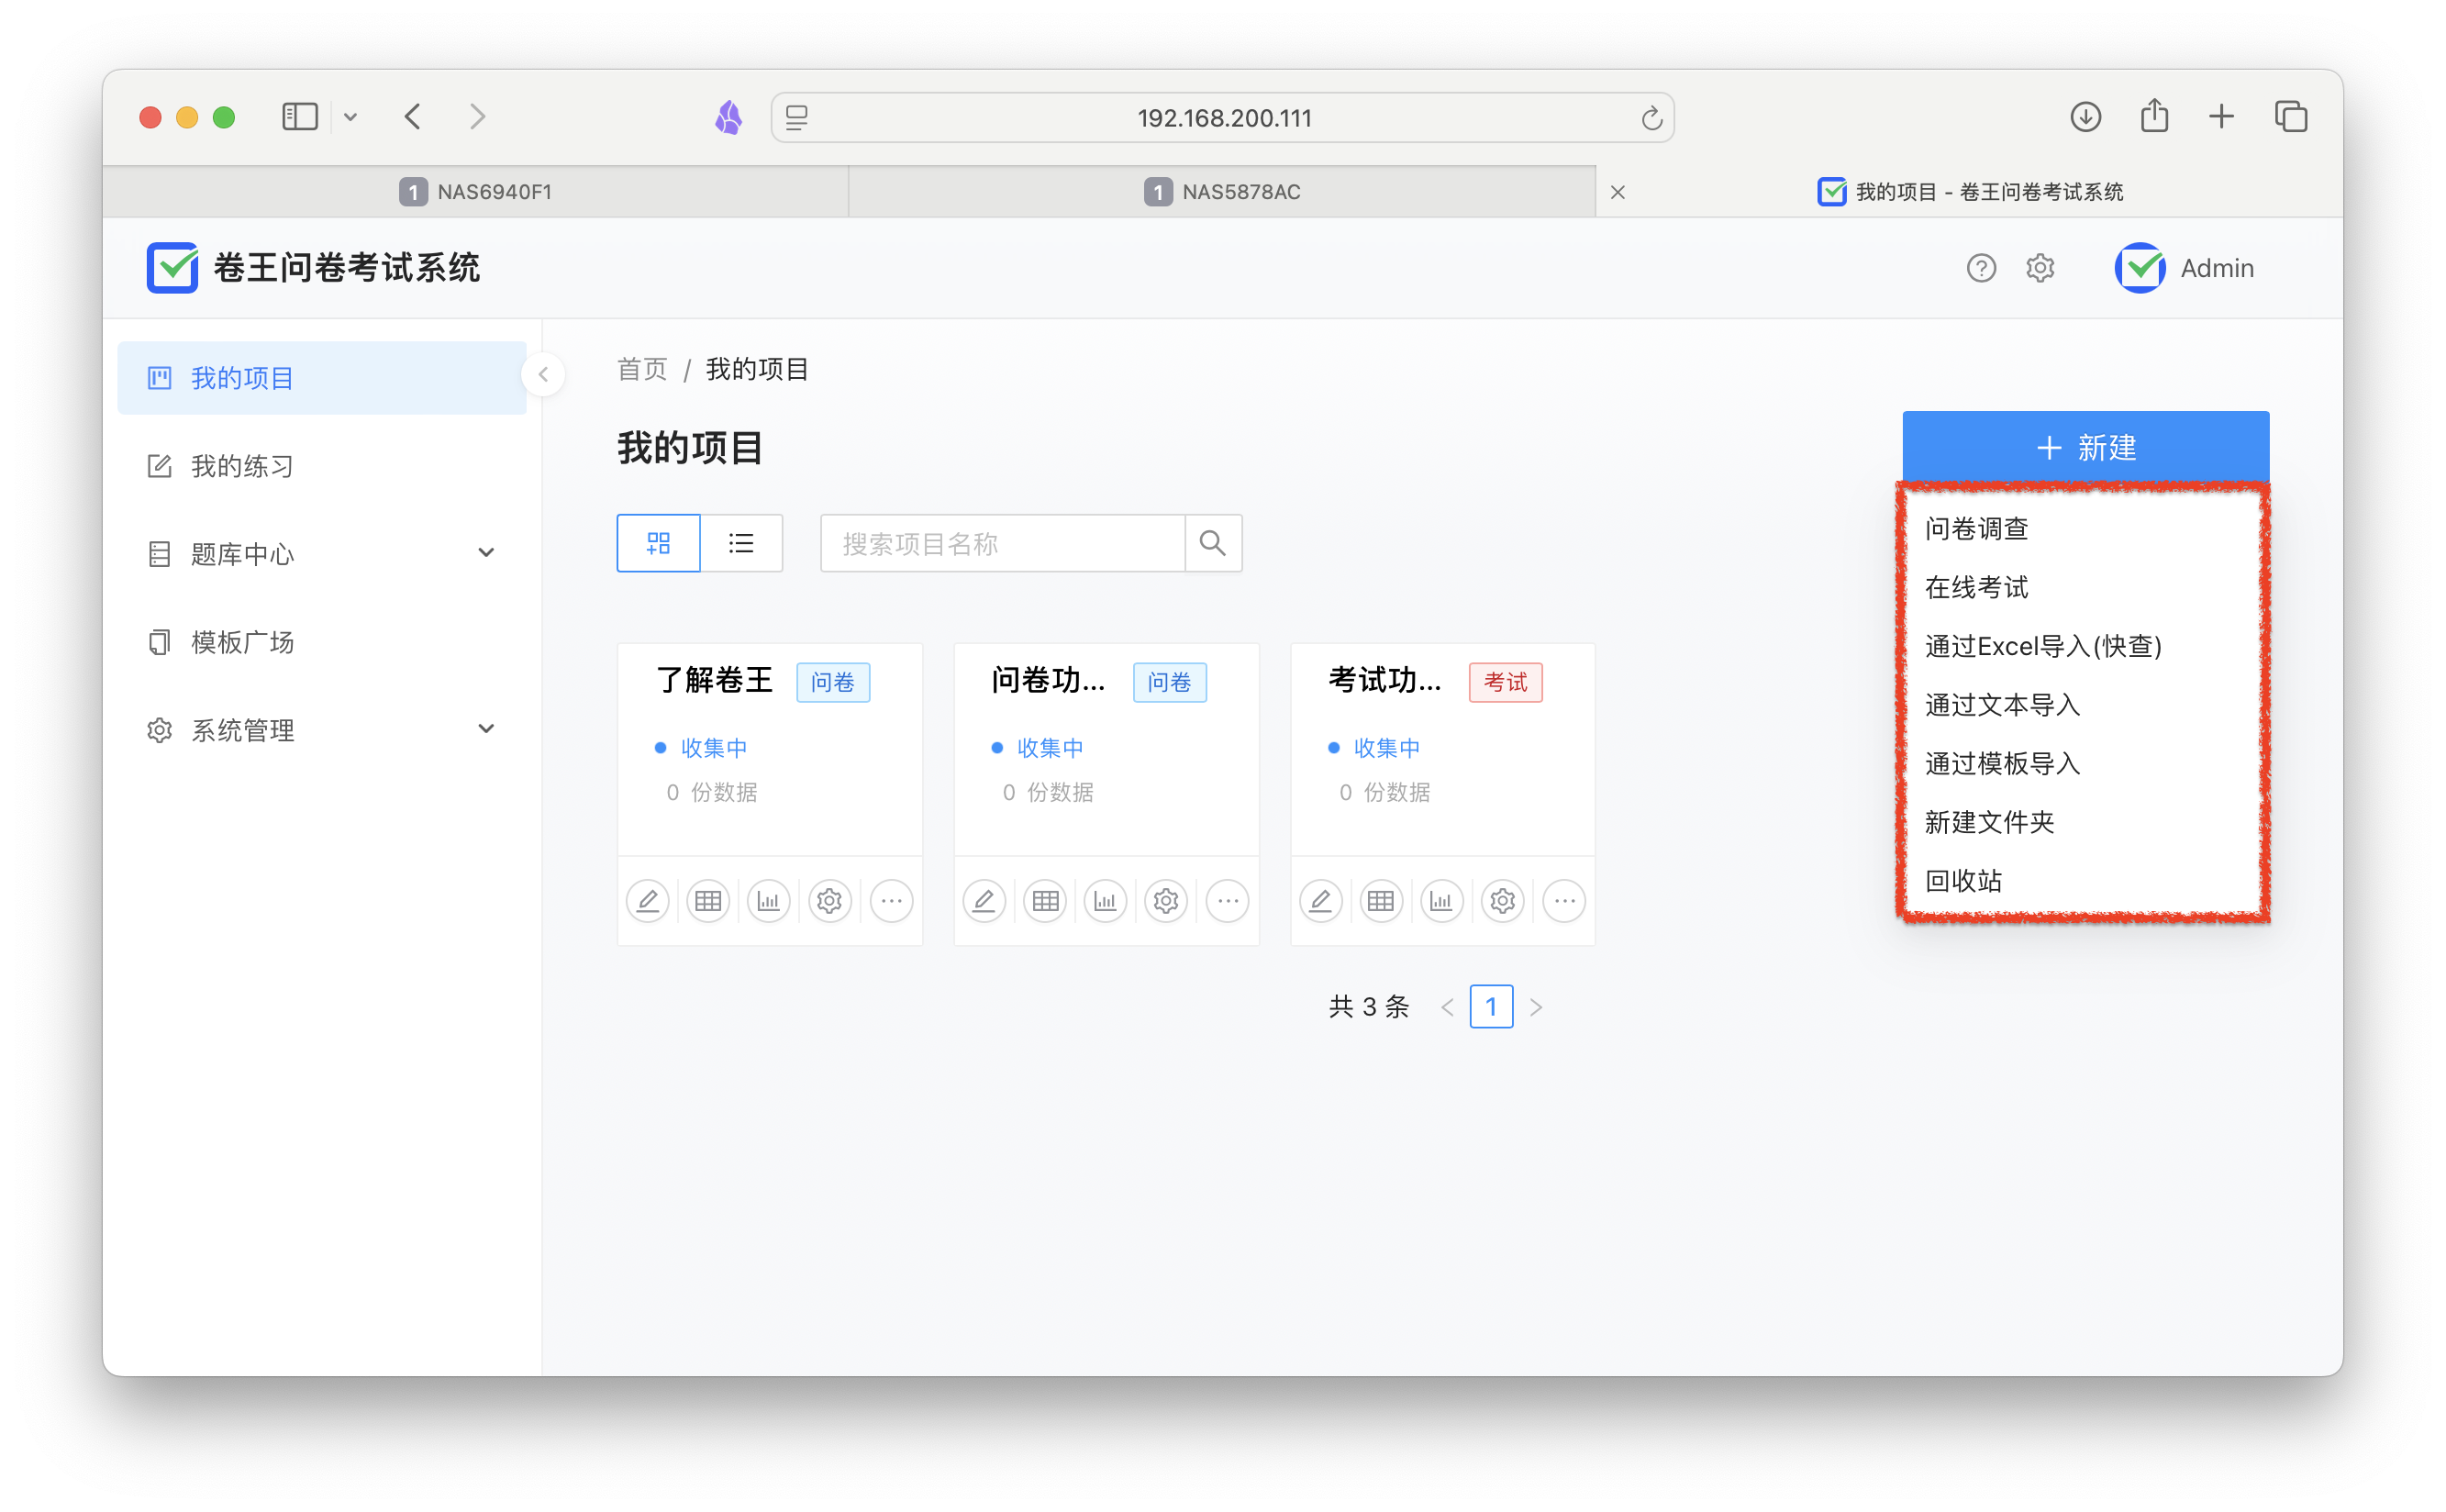Click the Safari address bar
This screenshot has height=1512, width=2446.
(x=1222, y=118)
